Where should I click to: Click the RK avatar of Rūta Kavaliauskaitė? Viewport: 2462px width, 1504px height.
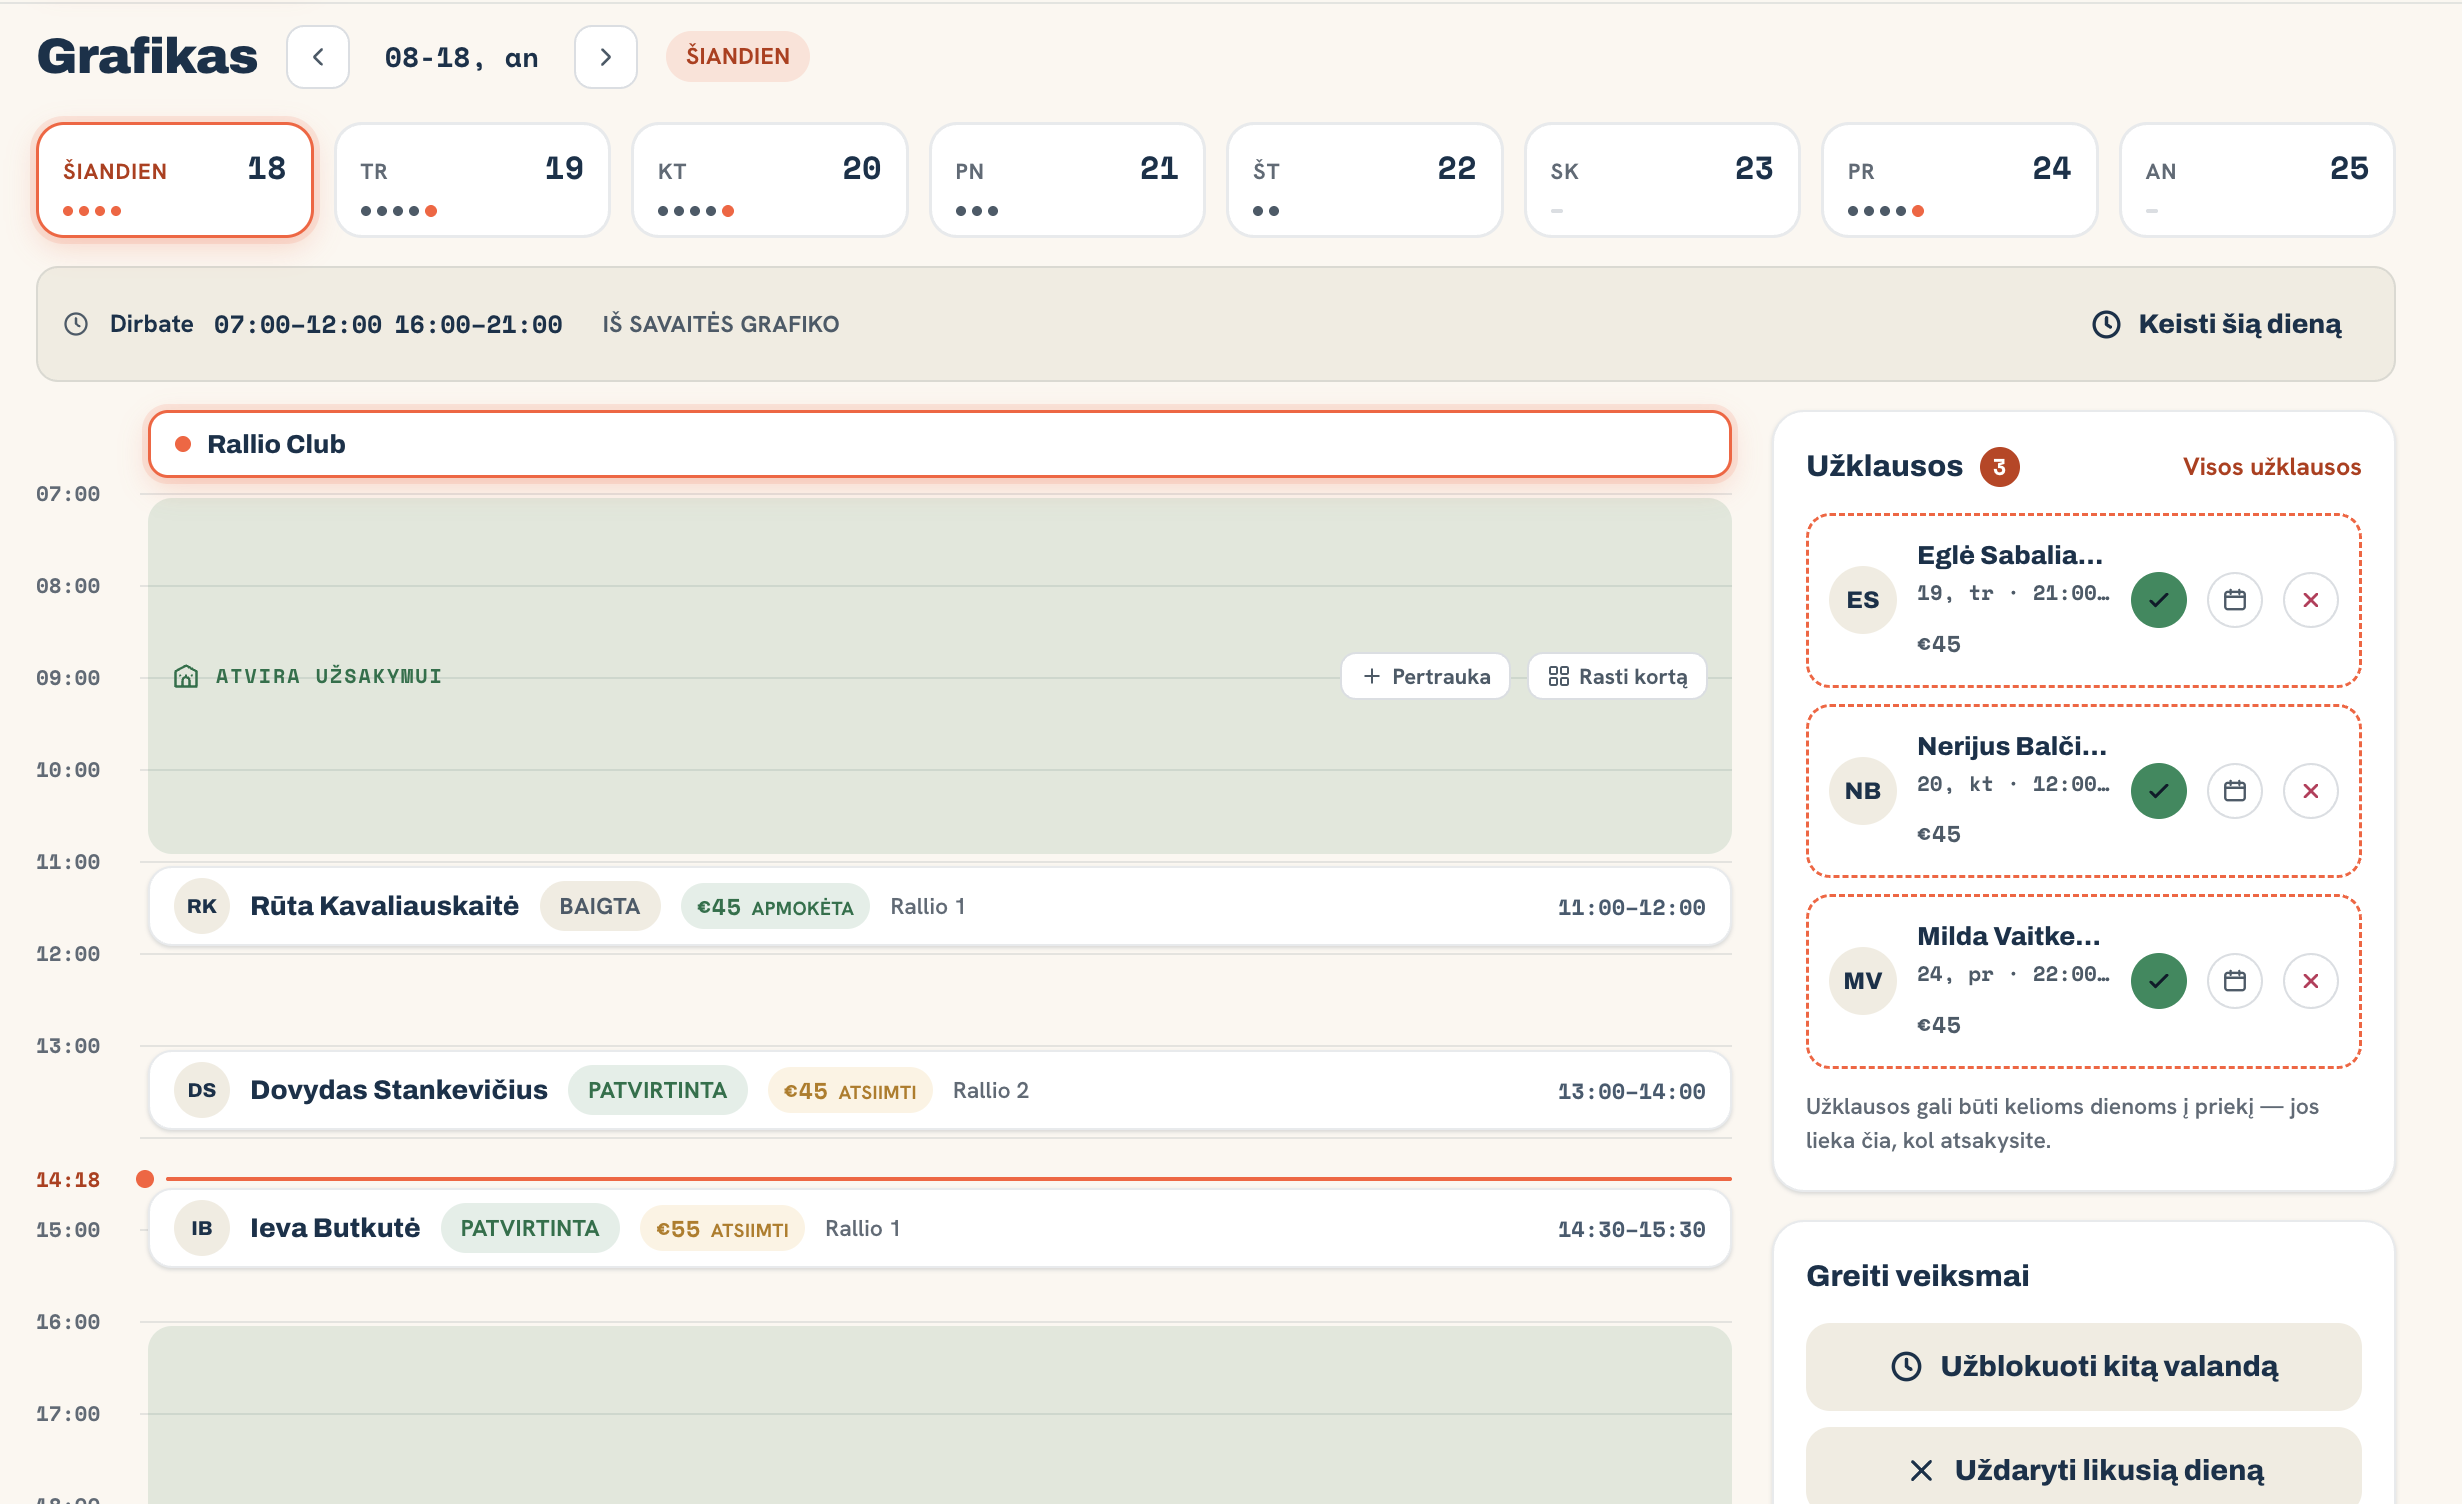[202, 906]
